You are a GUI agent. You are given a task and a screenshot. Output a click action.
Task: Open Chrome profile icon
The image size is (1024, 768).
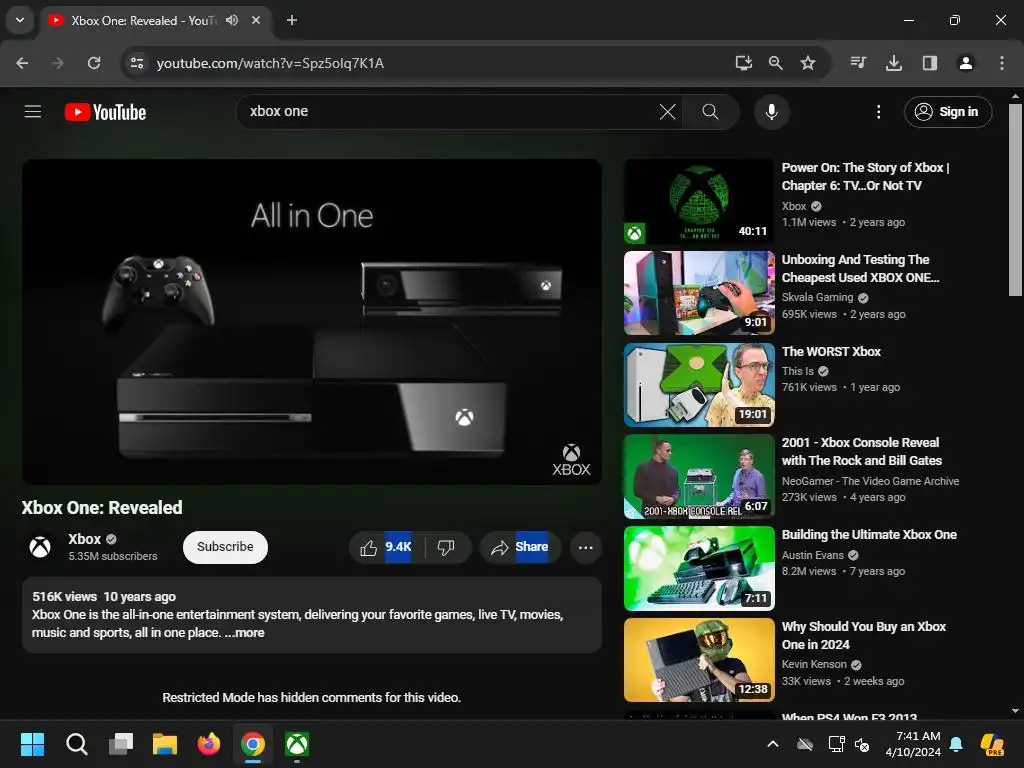[x=965, y=63]
